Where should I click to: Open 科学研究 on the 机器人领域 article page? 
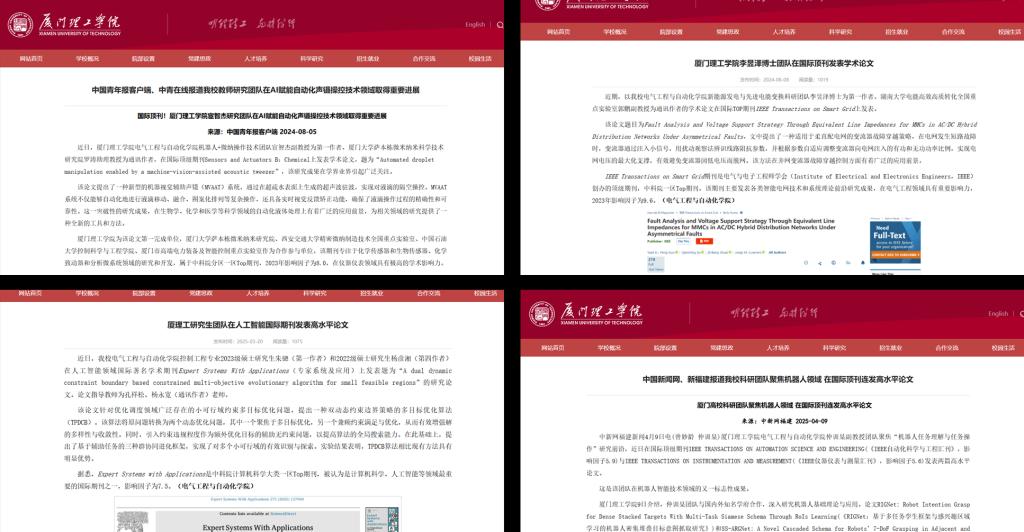pyautogui.click(x=834, y=348)
